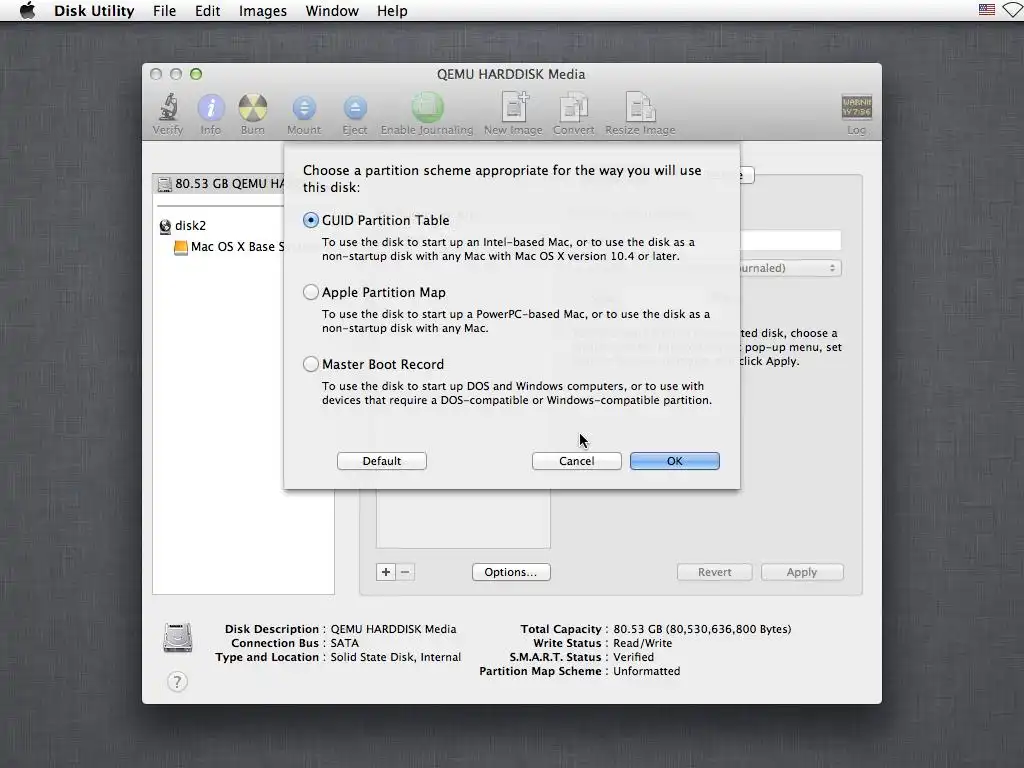Image resolution: width=1024 pixels, height=768 pixels.
Task: Click the Total Capacity value 80.53 GB
Action: 702,629
